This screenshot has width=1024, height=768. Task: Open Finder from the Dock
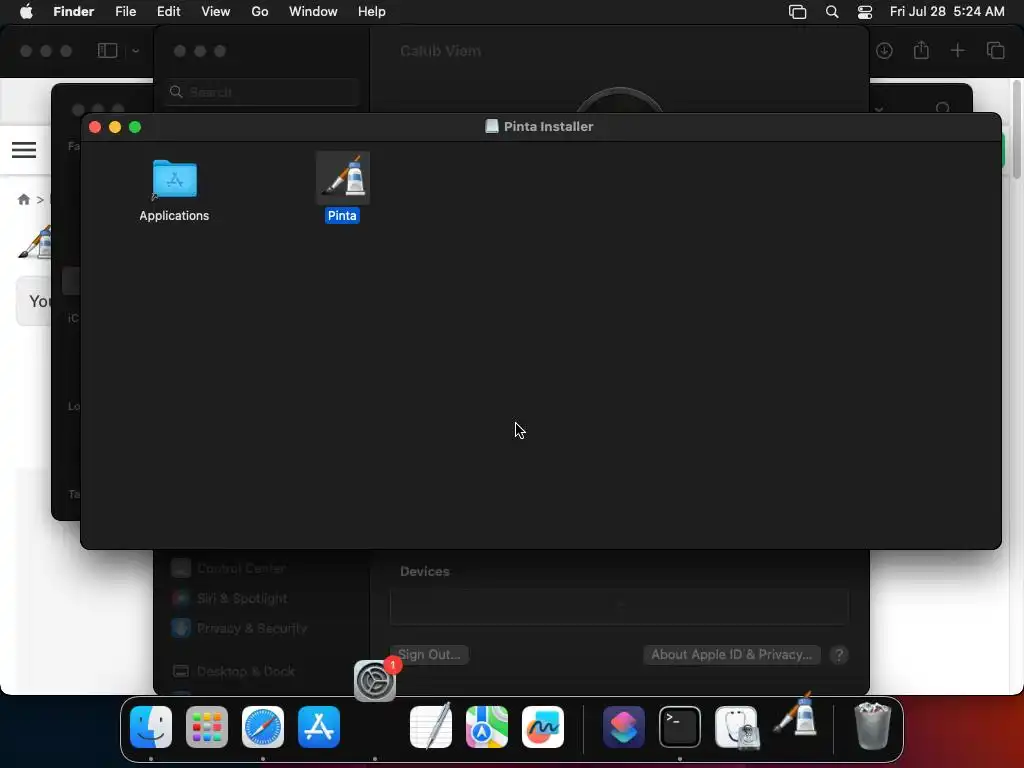(151, 727)
